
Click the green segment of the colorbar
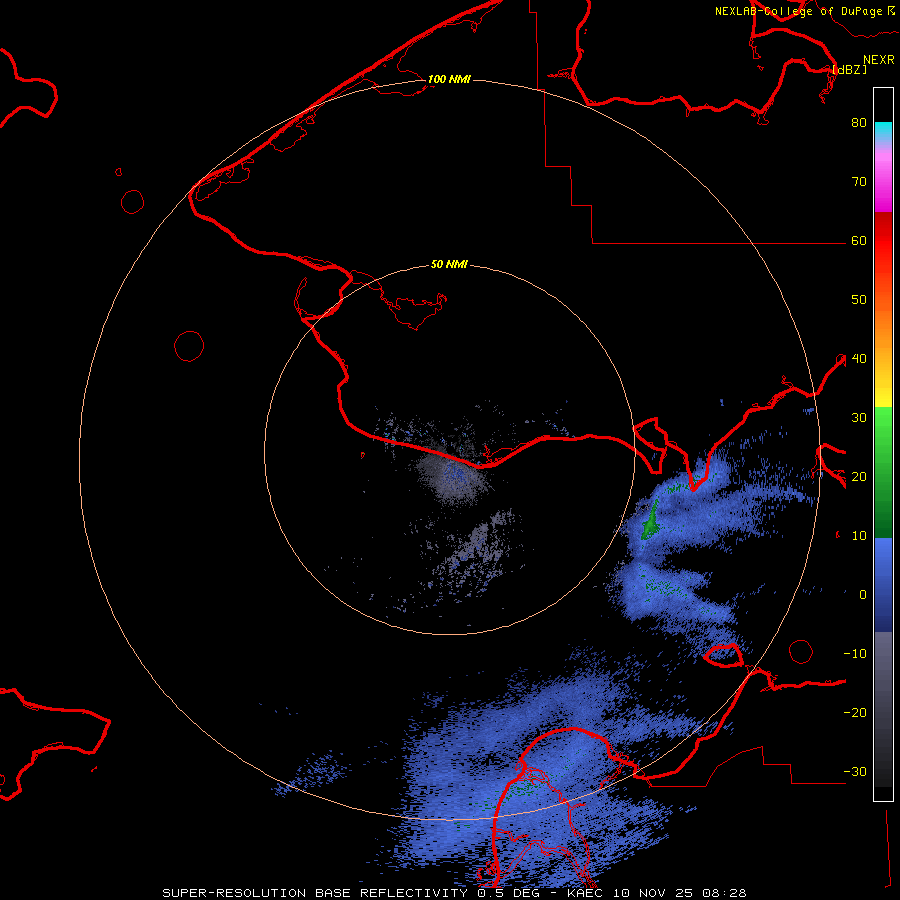883,472
